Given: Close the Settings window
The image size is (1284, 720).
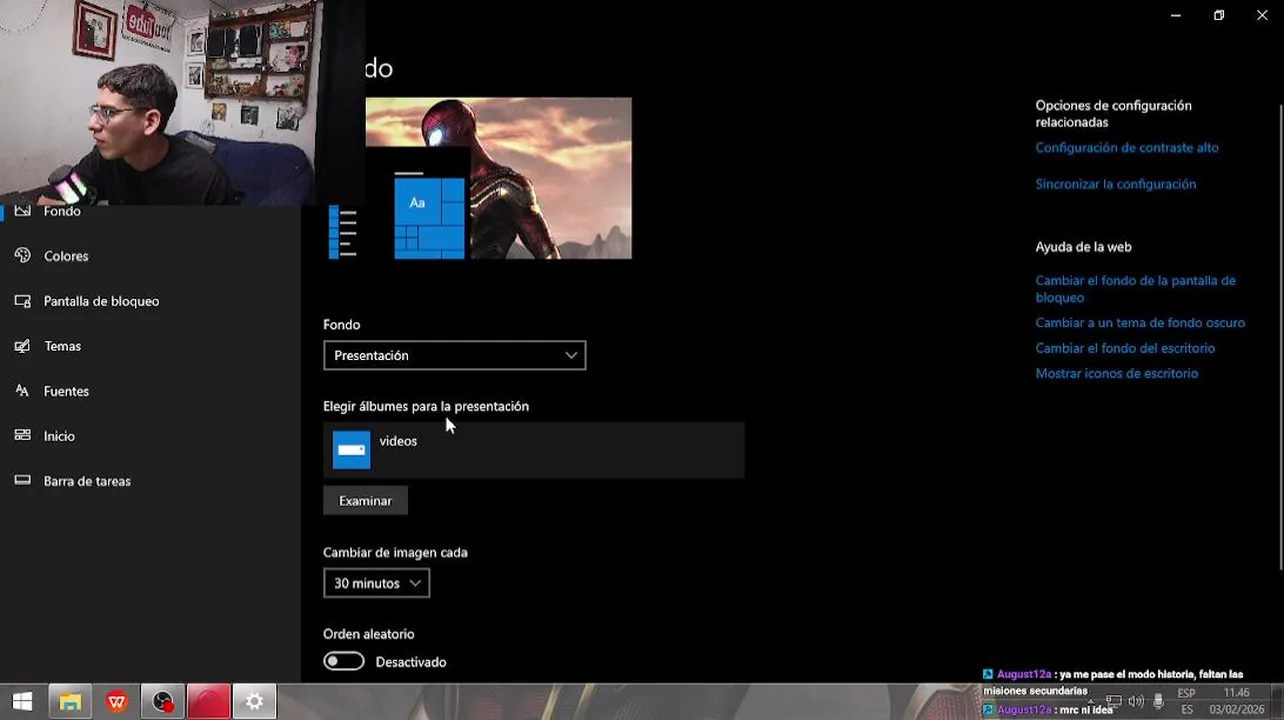Looking at the screenshot, I should (x=1262, y=15).
